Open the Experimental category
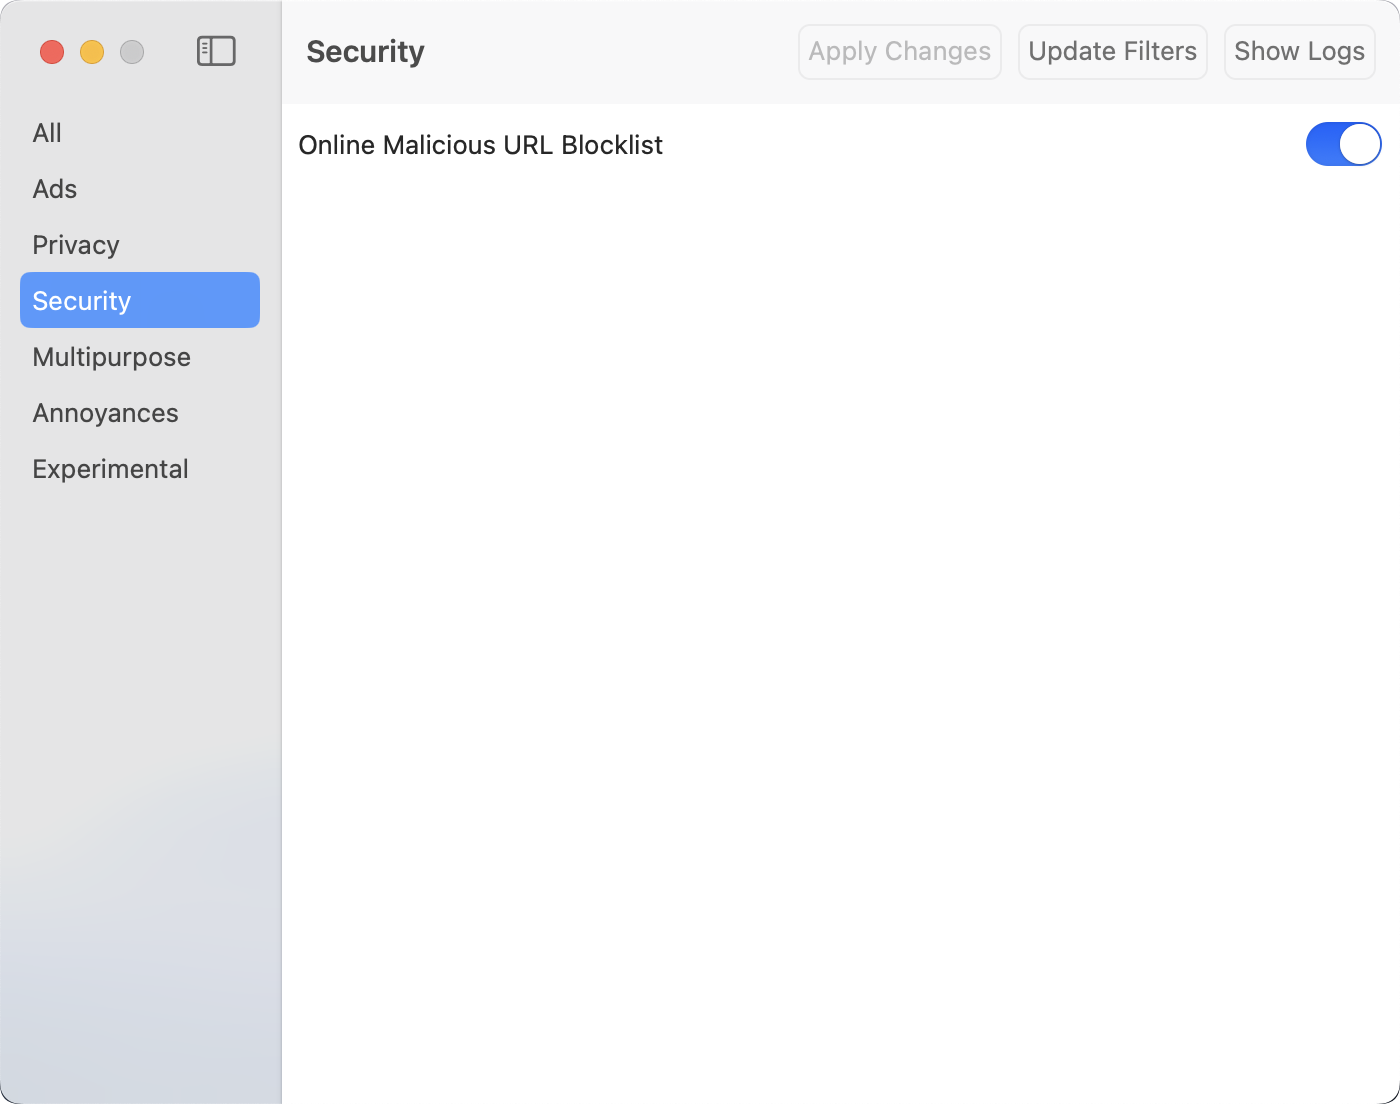 pos(110,469)
